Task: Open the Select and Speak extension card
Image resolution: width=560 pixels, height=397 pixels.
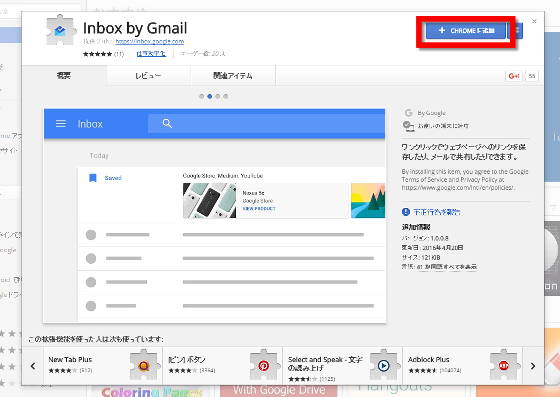Action: (x=342, y=366)
